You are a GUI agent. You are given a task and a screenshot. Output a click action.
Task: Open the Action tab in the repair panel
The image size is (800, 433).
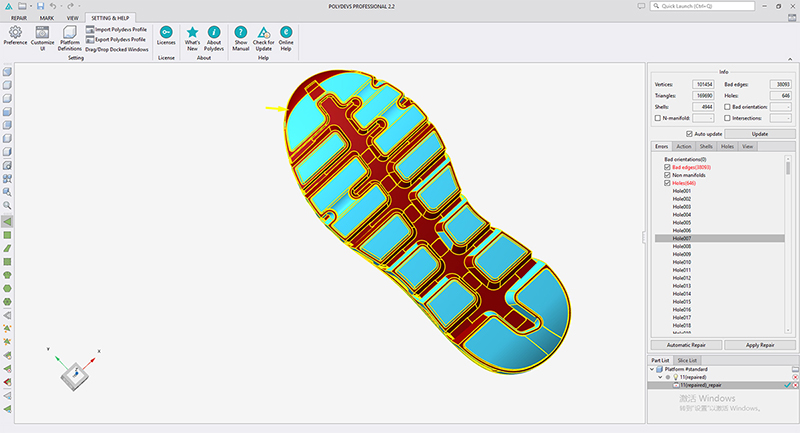pyautogui.click(x=684, y=146)
